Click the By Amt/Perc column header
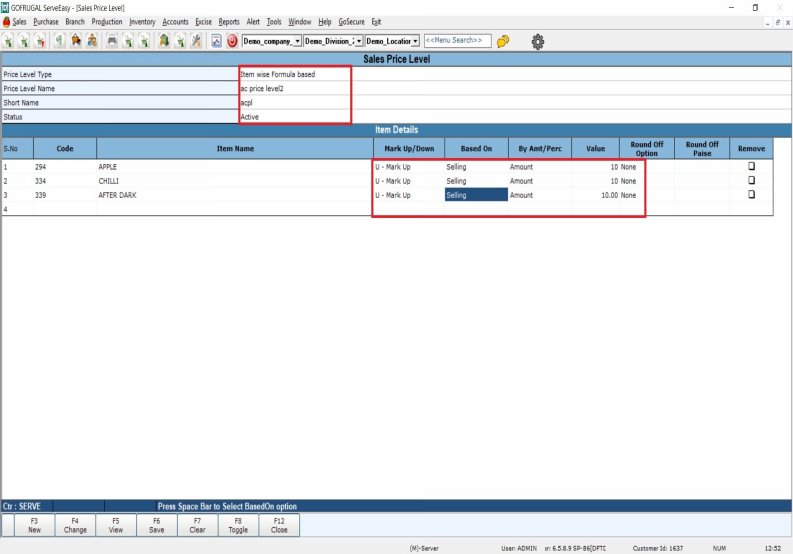Image resolution: width=793 pixels, height=554 pixels. 540,148
